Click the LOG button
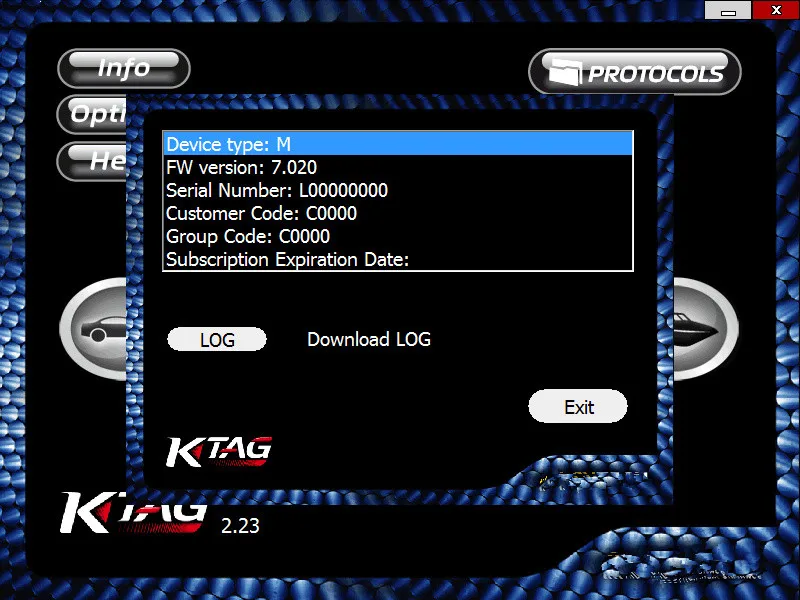 [217, 339]
